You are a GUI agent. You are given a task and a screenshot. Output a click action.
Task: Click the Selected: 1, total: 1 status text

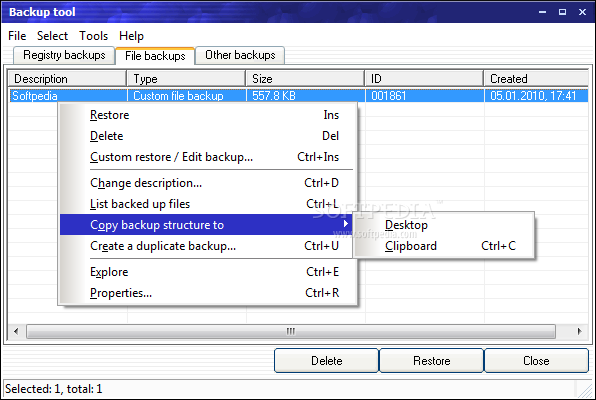54,389
